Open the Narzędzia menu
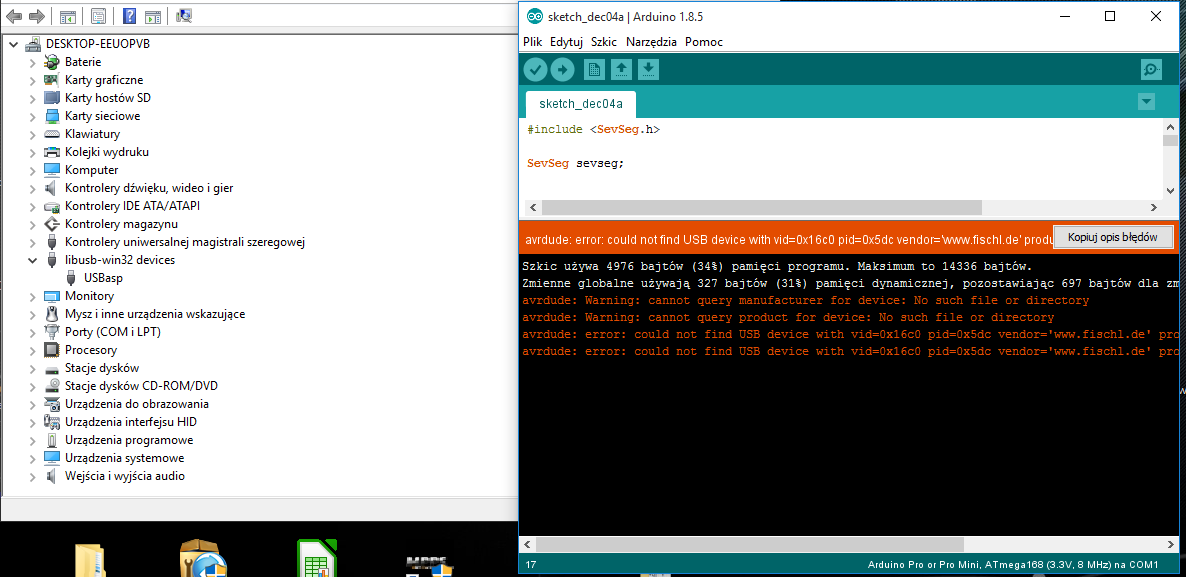Screen dimensions: 1186x577 coord(651,42)
